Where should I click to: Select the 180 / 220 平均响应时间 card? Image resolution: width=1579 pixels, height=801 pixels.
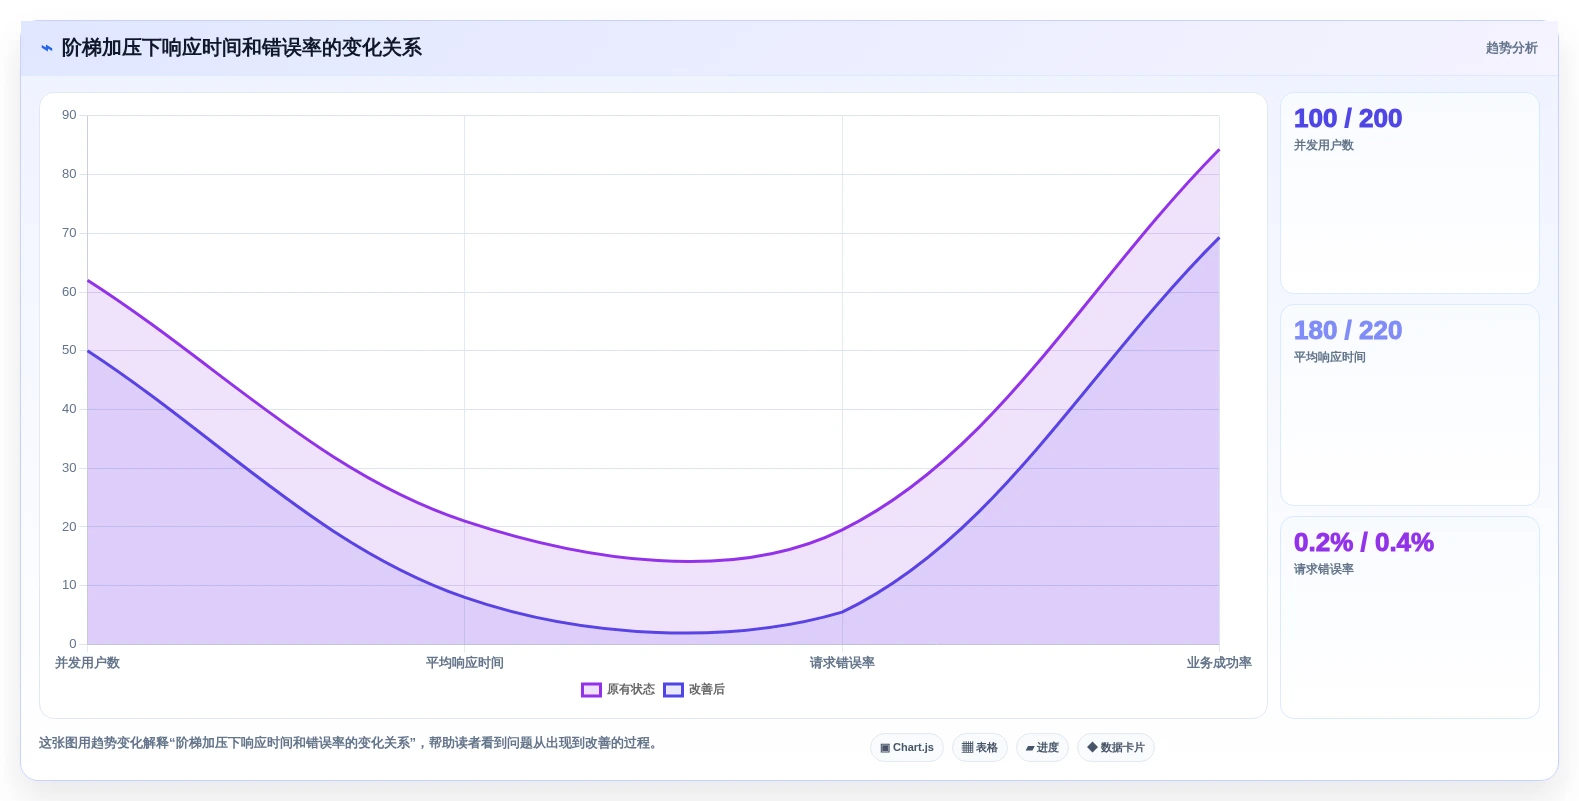pyautogui.click(x=1410, y=405)
